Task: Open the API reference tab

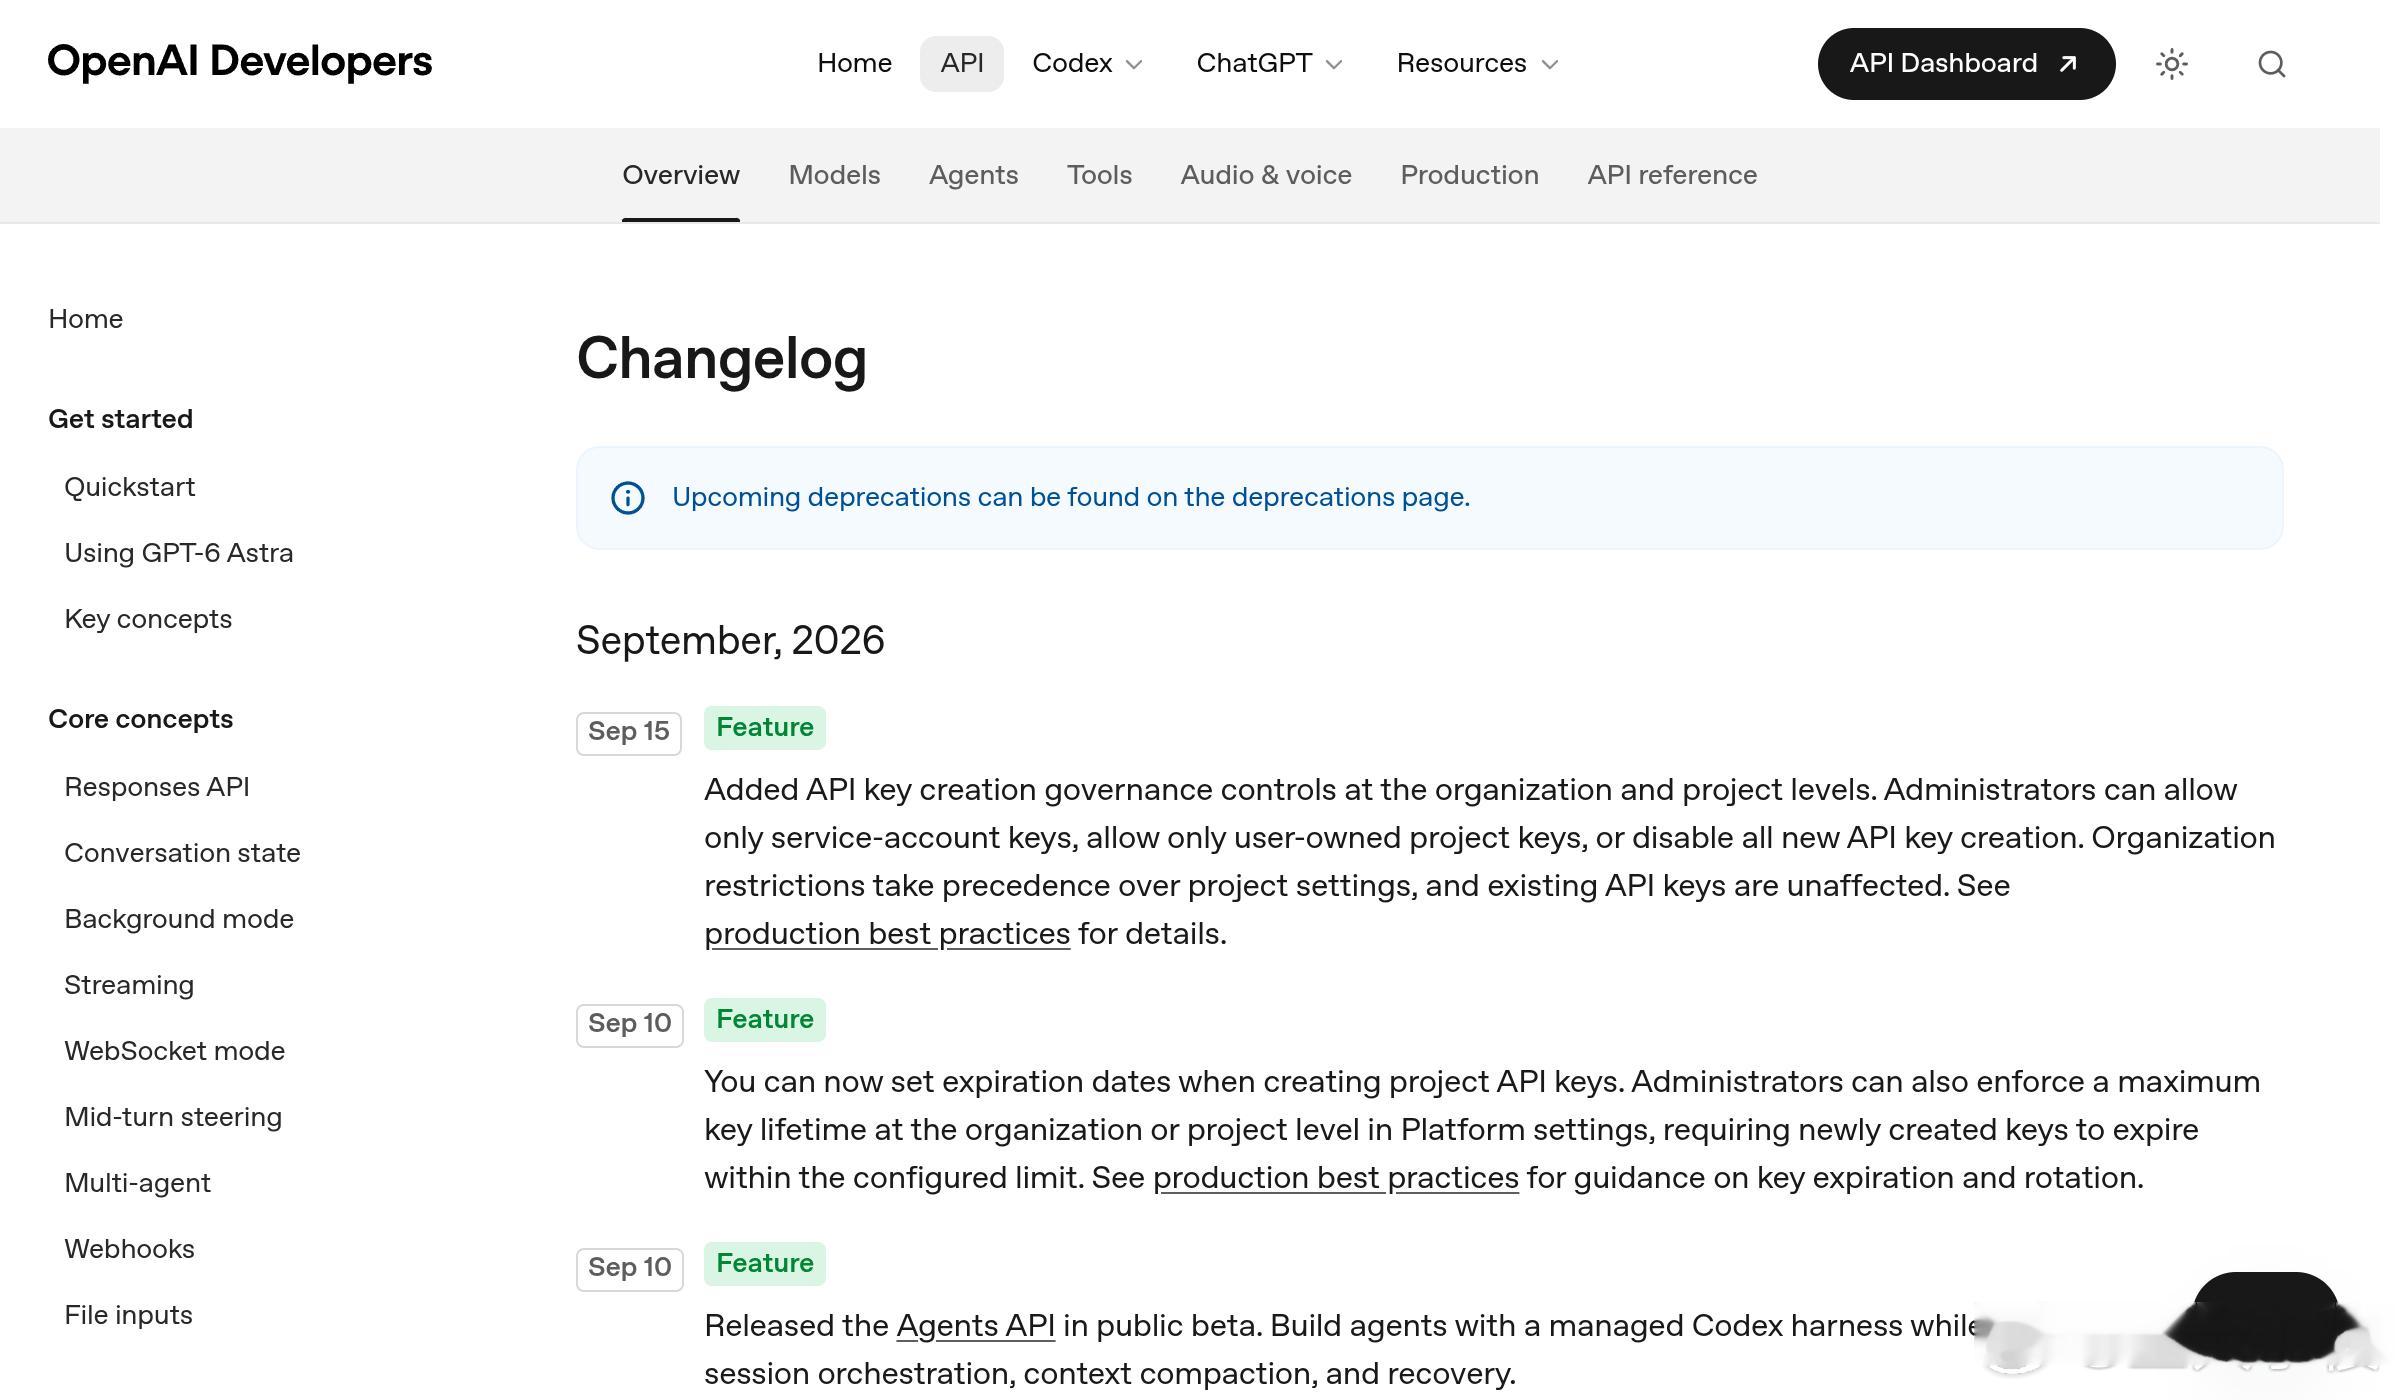Action: click(1672, 175)
